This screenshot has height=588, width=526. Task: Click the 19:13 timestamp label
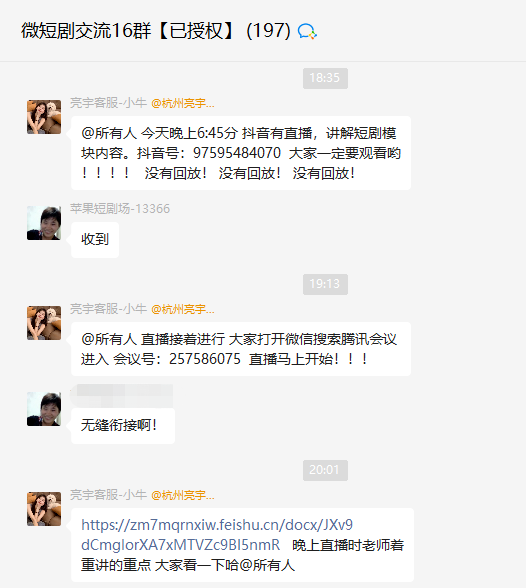[x=325, y=284]
